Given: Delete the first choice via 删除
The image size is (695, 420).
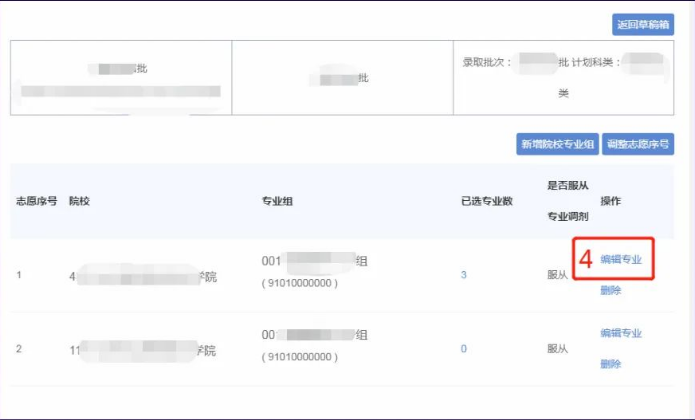Looking at the screenshot, I should [x=610, y=290].
